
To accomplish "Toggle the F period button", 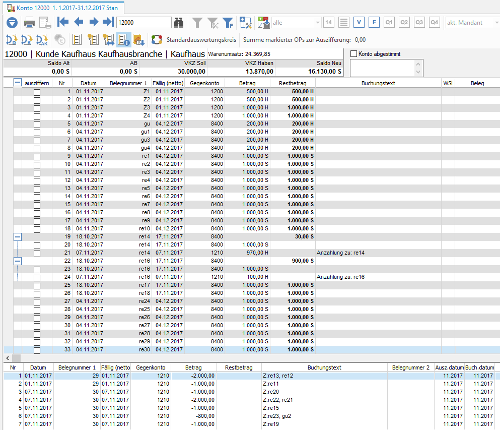I will pos(374,22).
